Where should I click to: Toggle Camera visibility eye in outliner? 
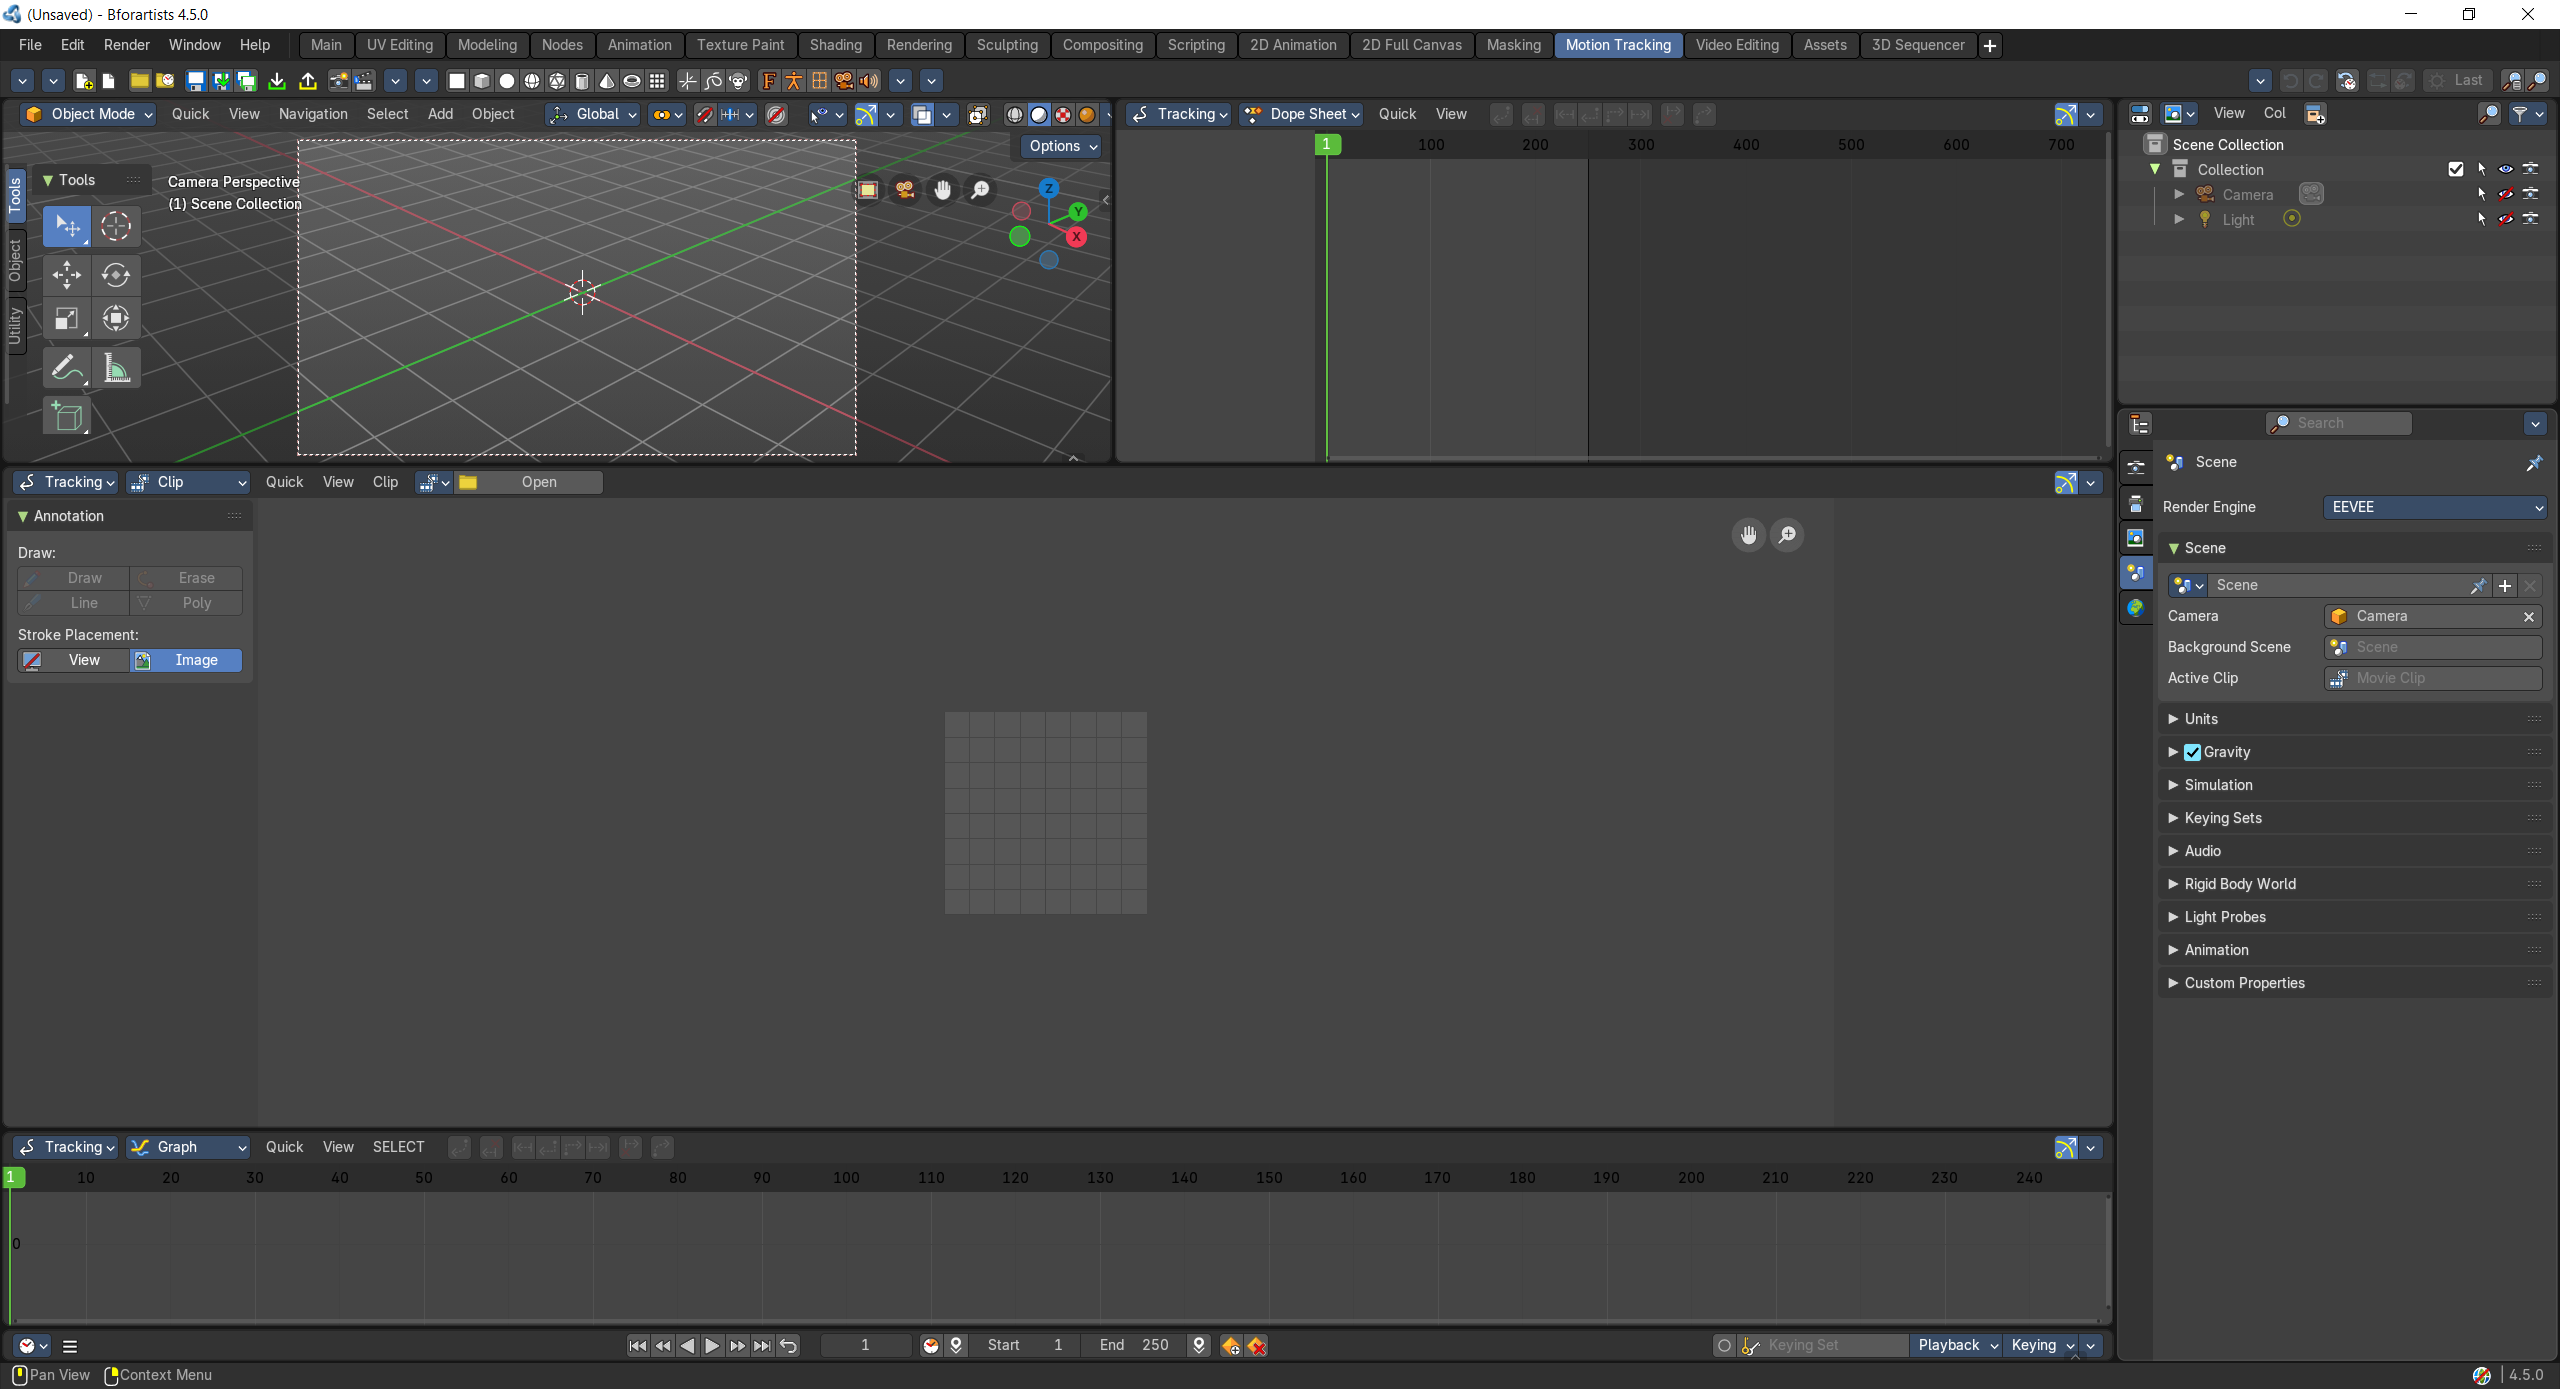[2506, 194]
